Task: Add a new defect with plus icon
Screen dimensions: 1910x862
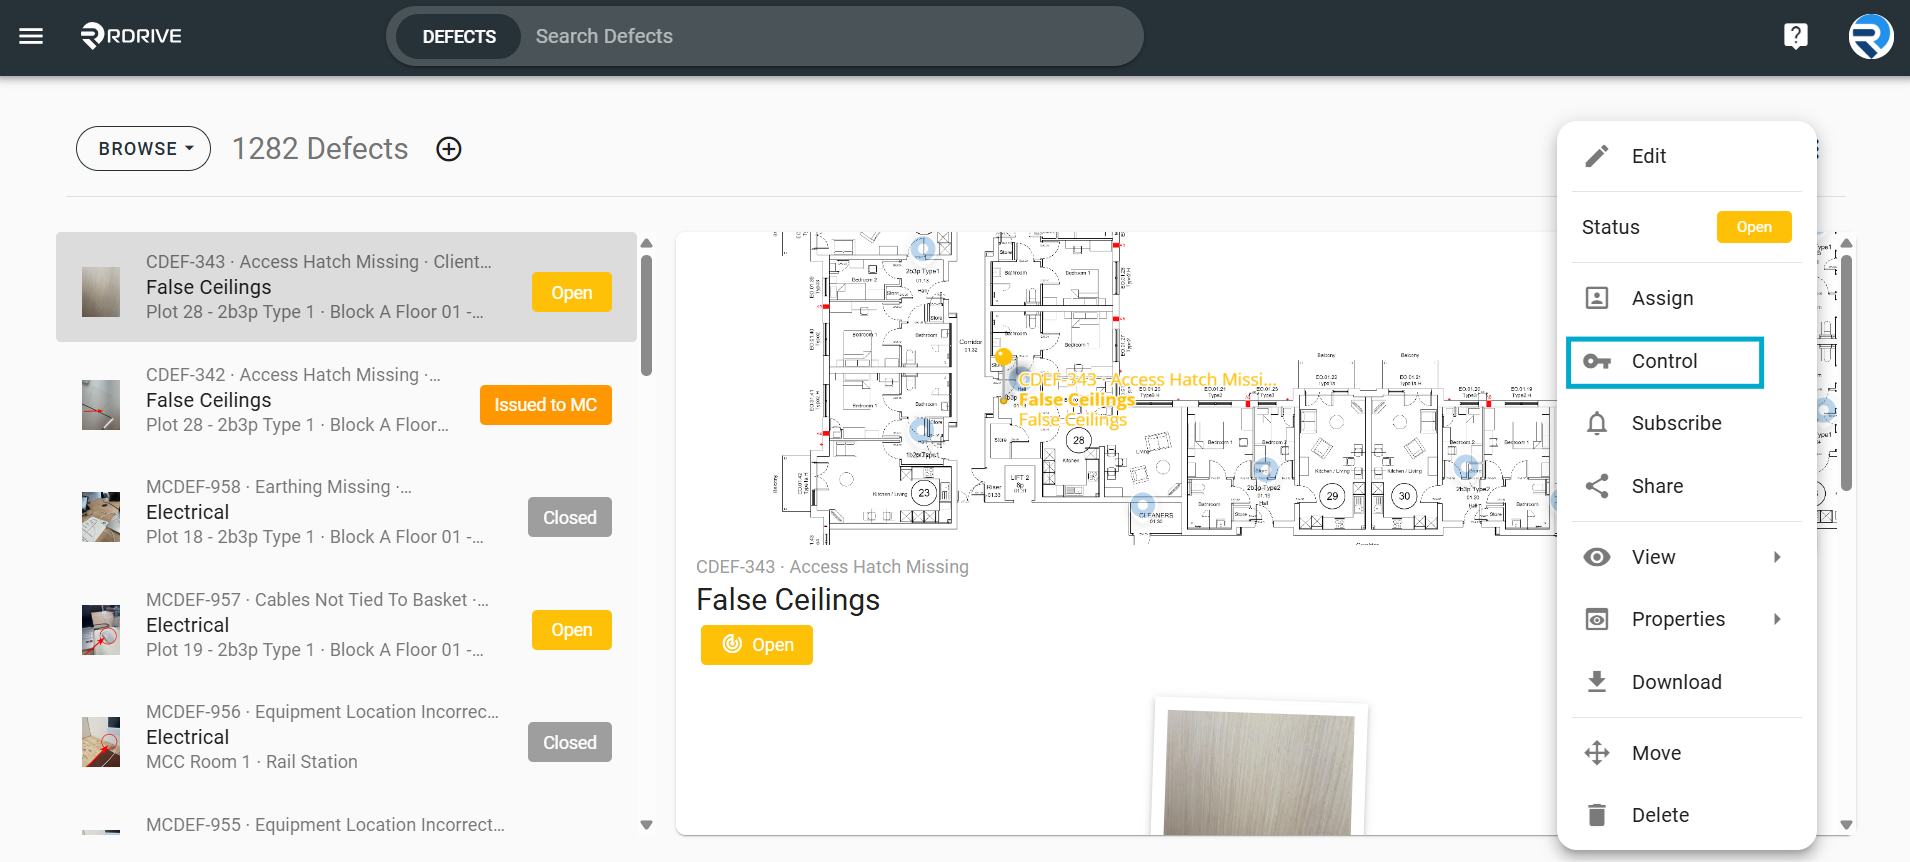Action: coord(449,149)
